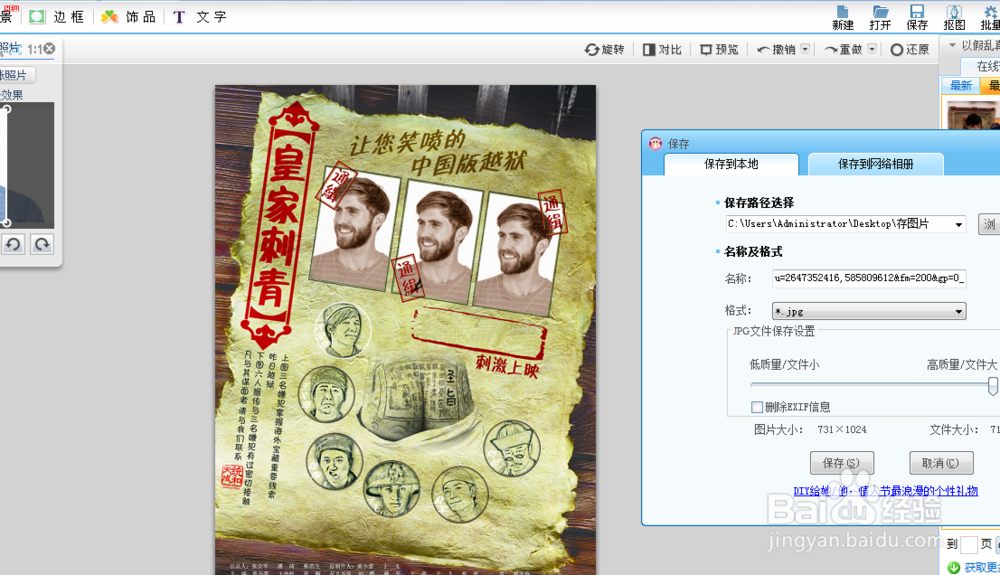Click the browse button beside save path

pos(989,224)
